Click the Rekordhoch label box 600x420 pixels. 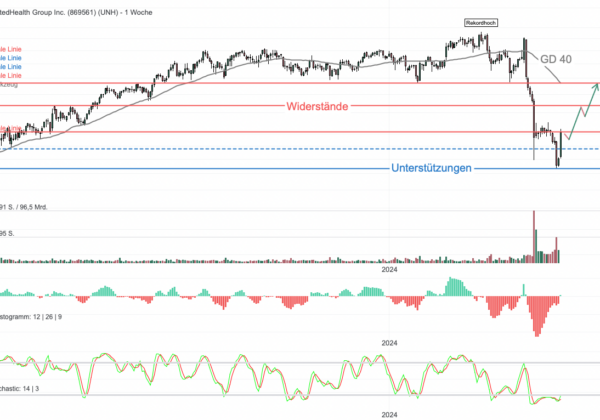click(481, 23)
